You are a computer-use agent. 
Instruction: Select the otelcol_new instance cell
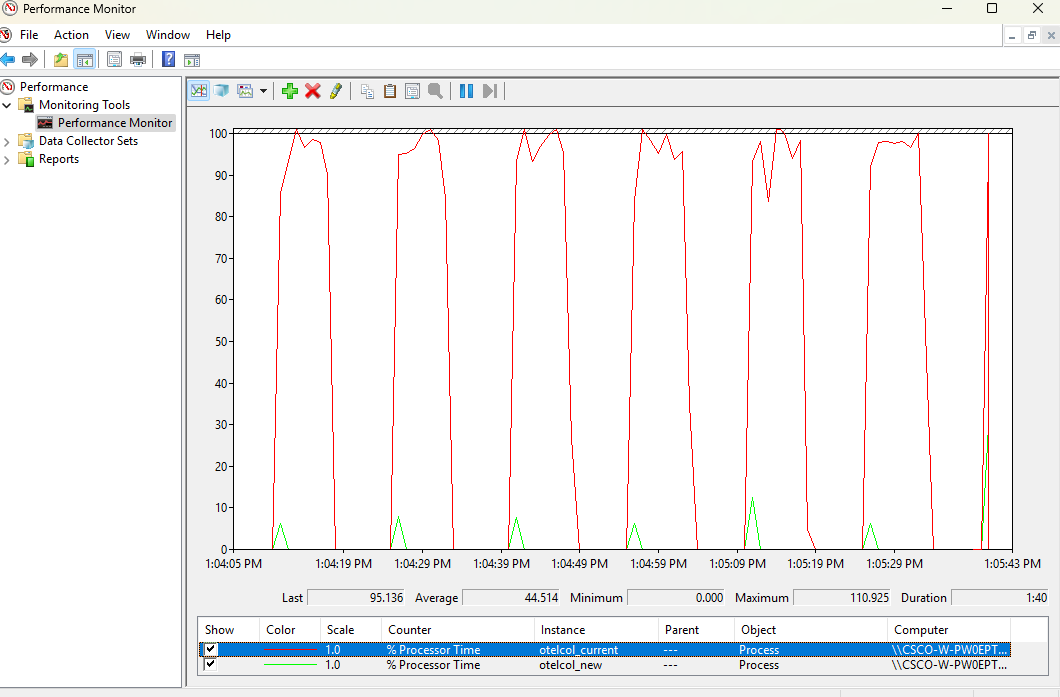(x=571, y=665)
